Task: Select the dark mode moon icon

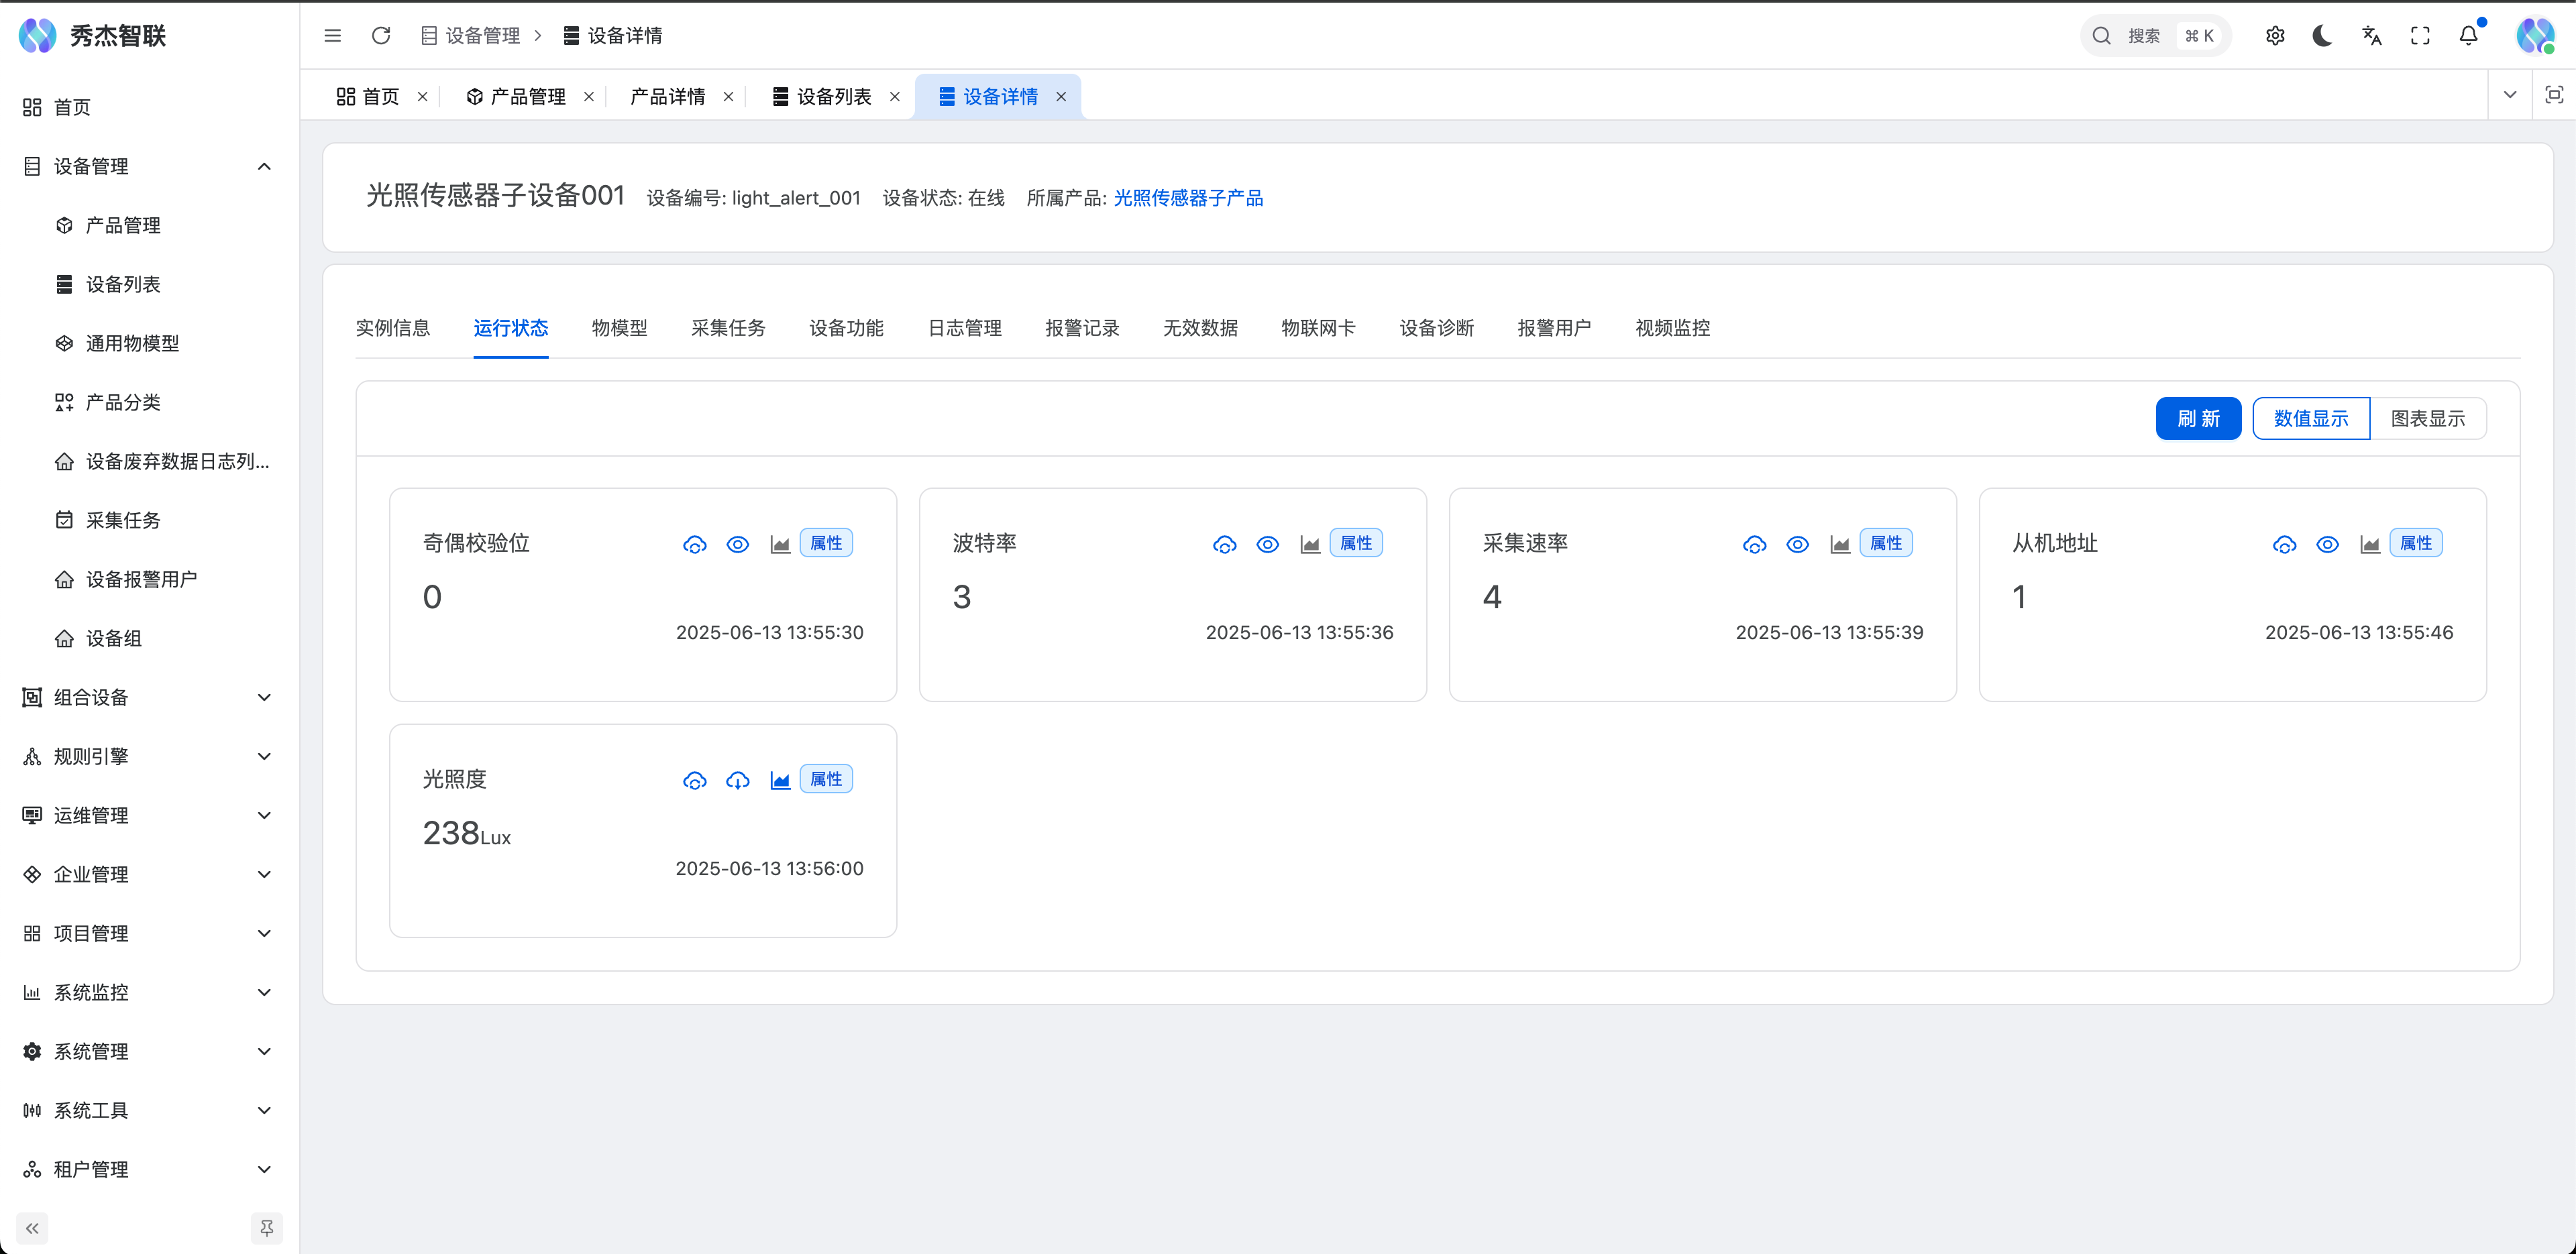Action: pos(2322,35)
